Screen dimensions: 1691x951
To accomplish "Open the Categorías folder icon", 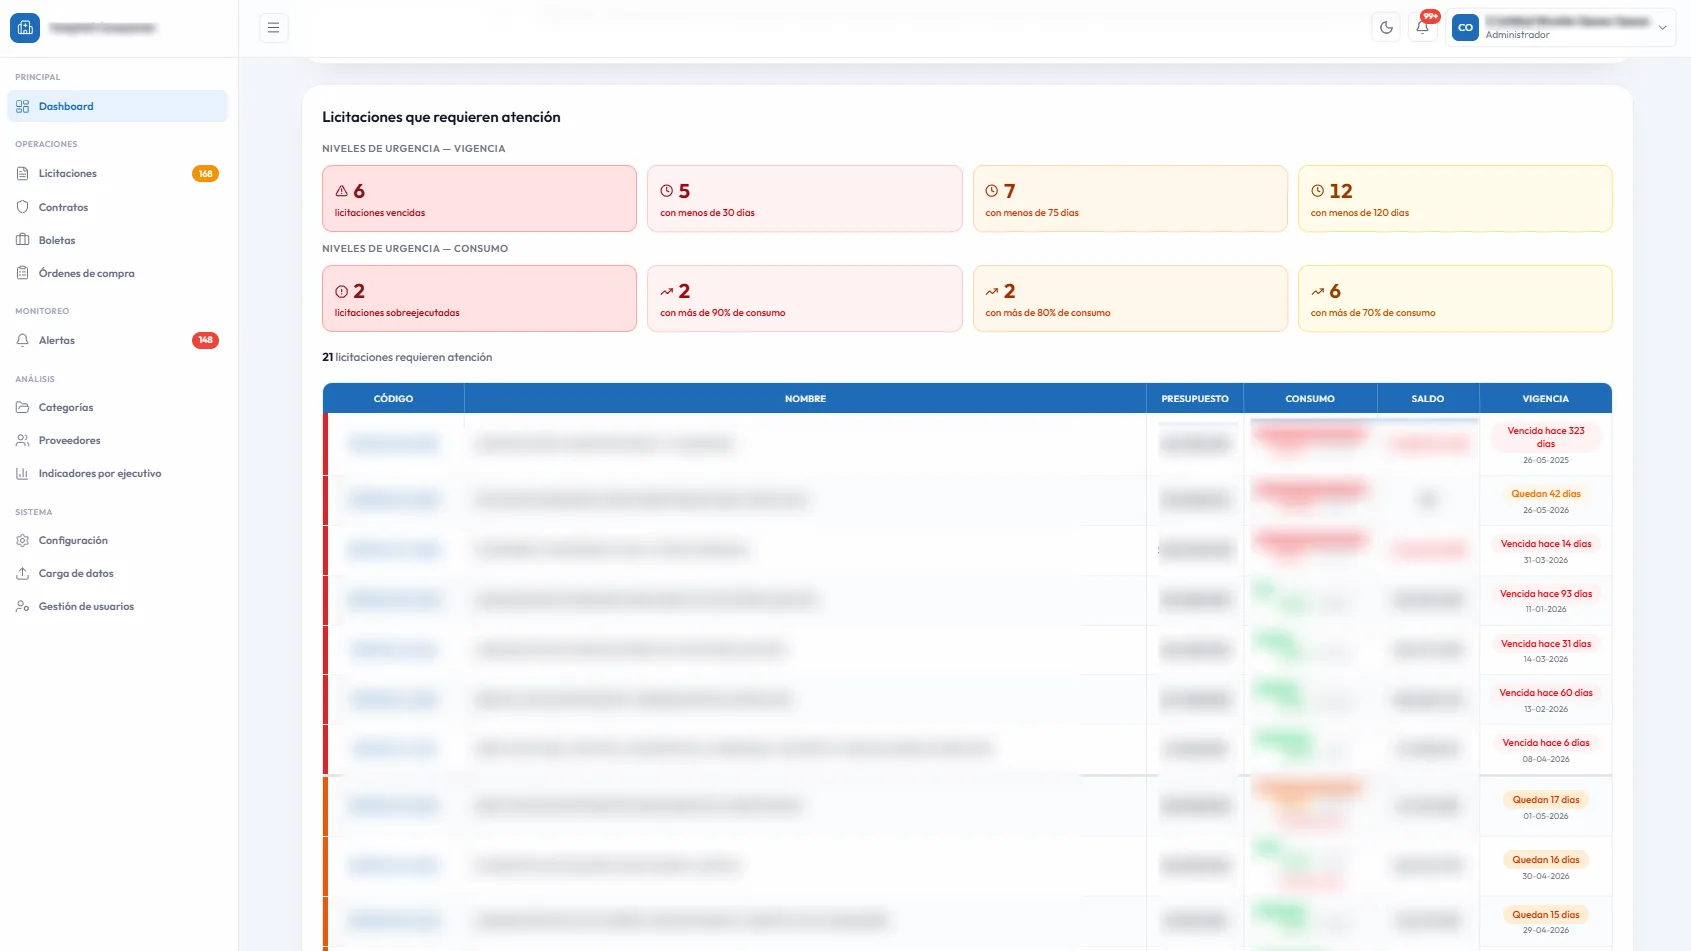I will tap(22, 407).
